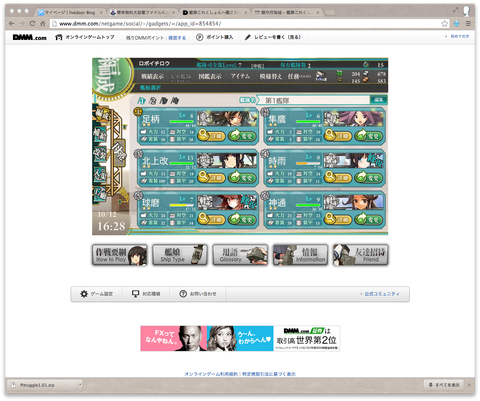Image resolution: width=480 pixels, height=401 pixels.
Task: Bookmark page with the star icon
Action: (444, 24)
